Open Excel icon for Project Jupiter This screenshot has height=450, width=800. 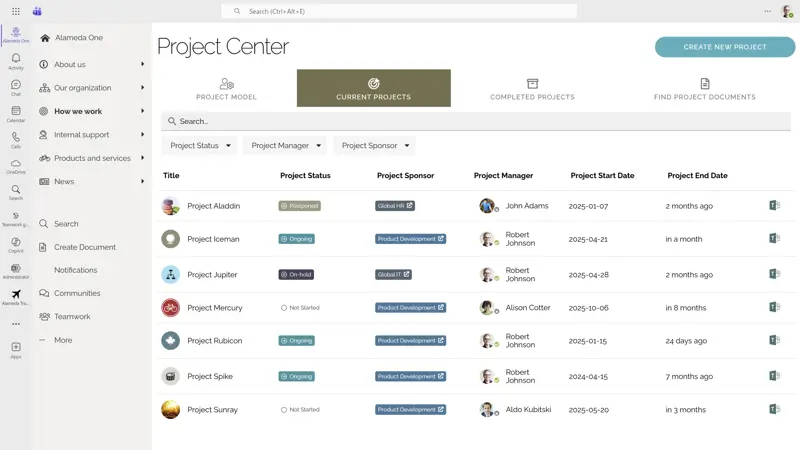774,274
